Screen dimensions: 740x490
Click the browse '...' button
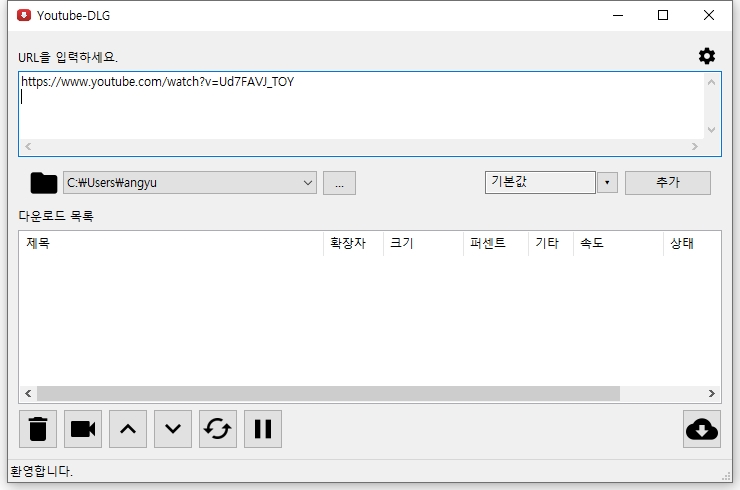click(339, 183)
